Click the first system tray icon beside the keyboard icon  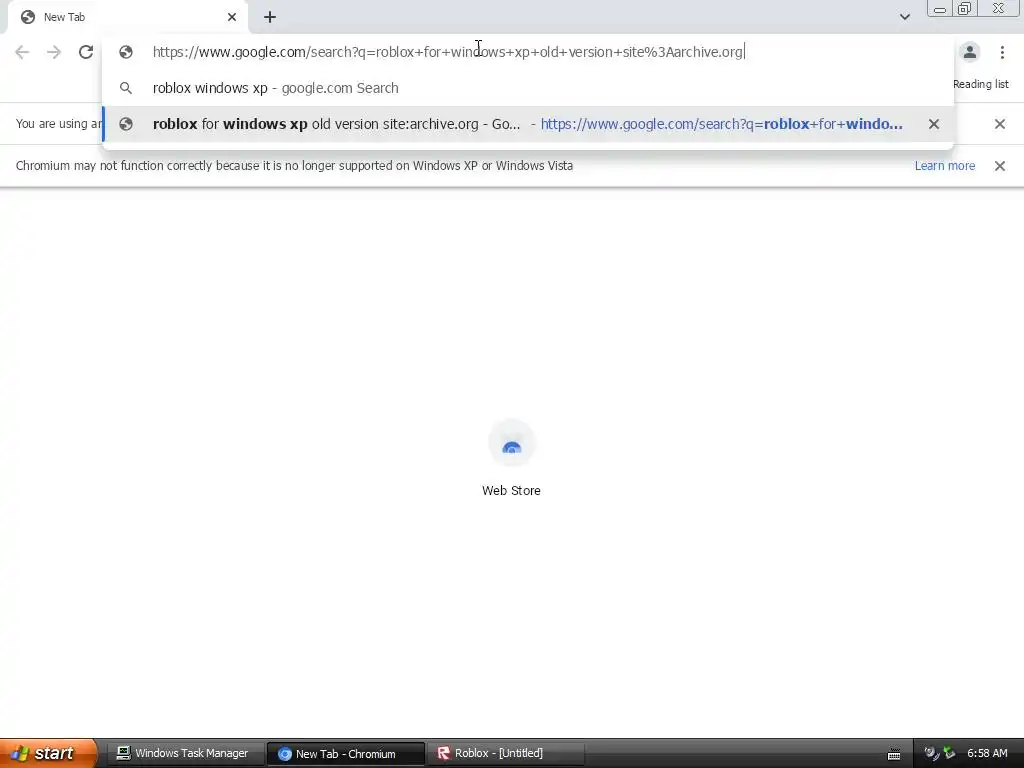(931, 754)
